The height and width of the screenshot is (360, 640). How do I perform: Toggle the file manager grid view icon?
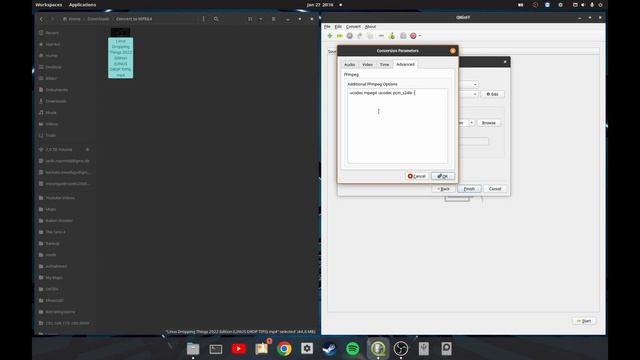[x=250, y=19]
